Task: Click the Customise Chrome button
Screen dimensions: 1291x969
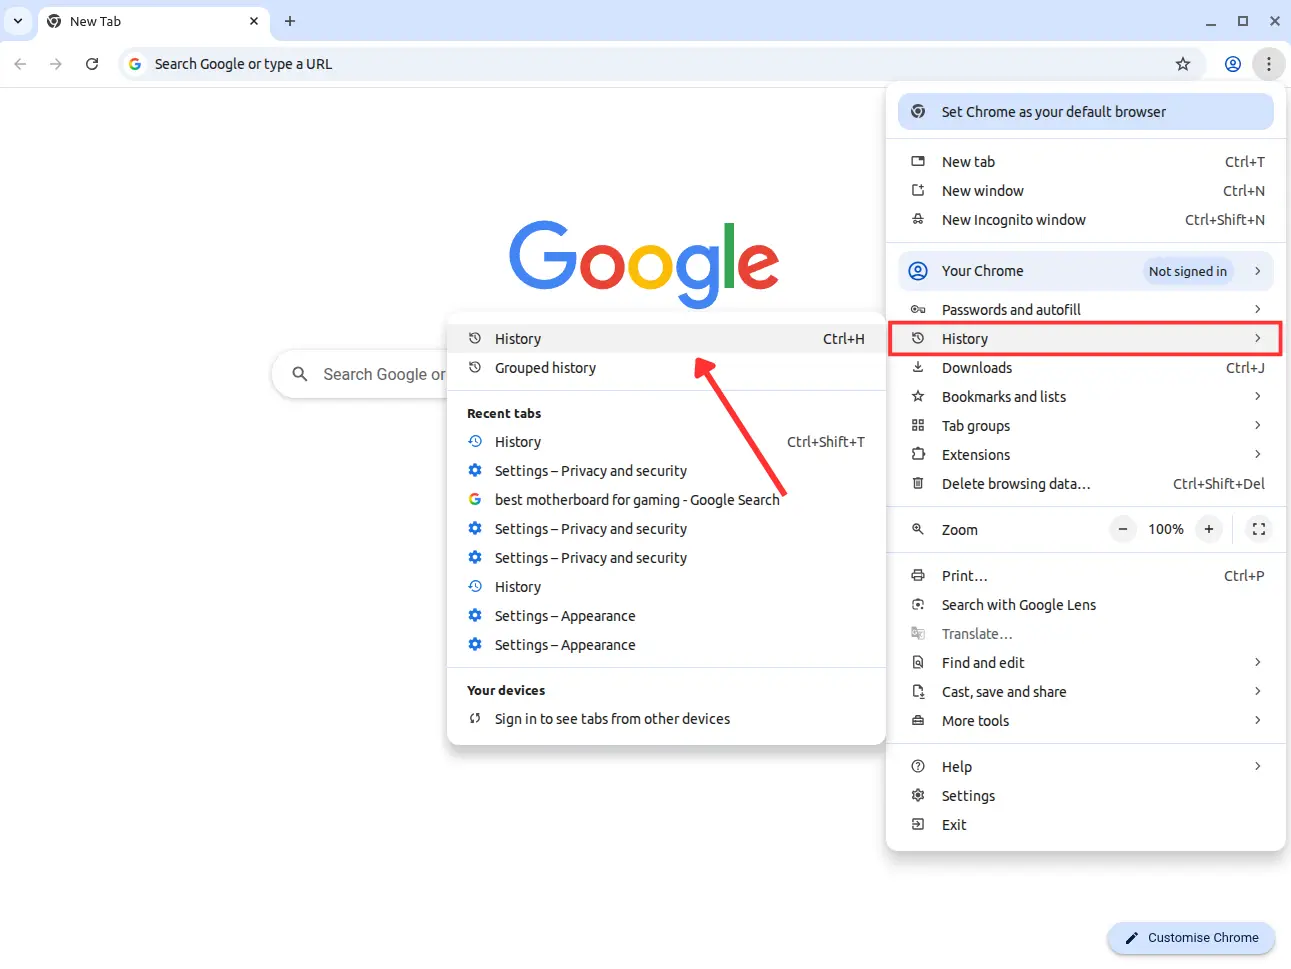Action: tap(1191, 938)
